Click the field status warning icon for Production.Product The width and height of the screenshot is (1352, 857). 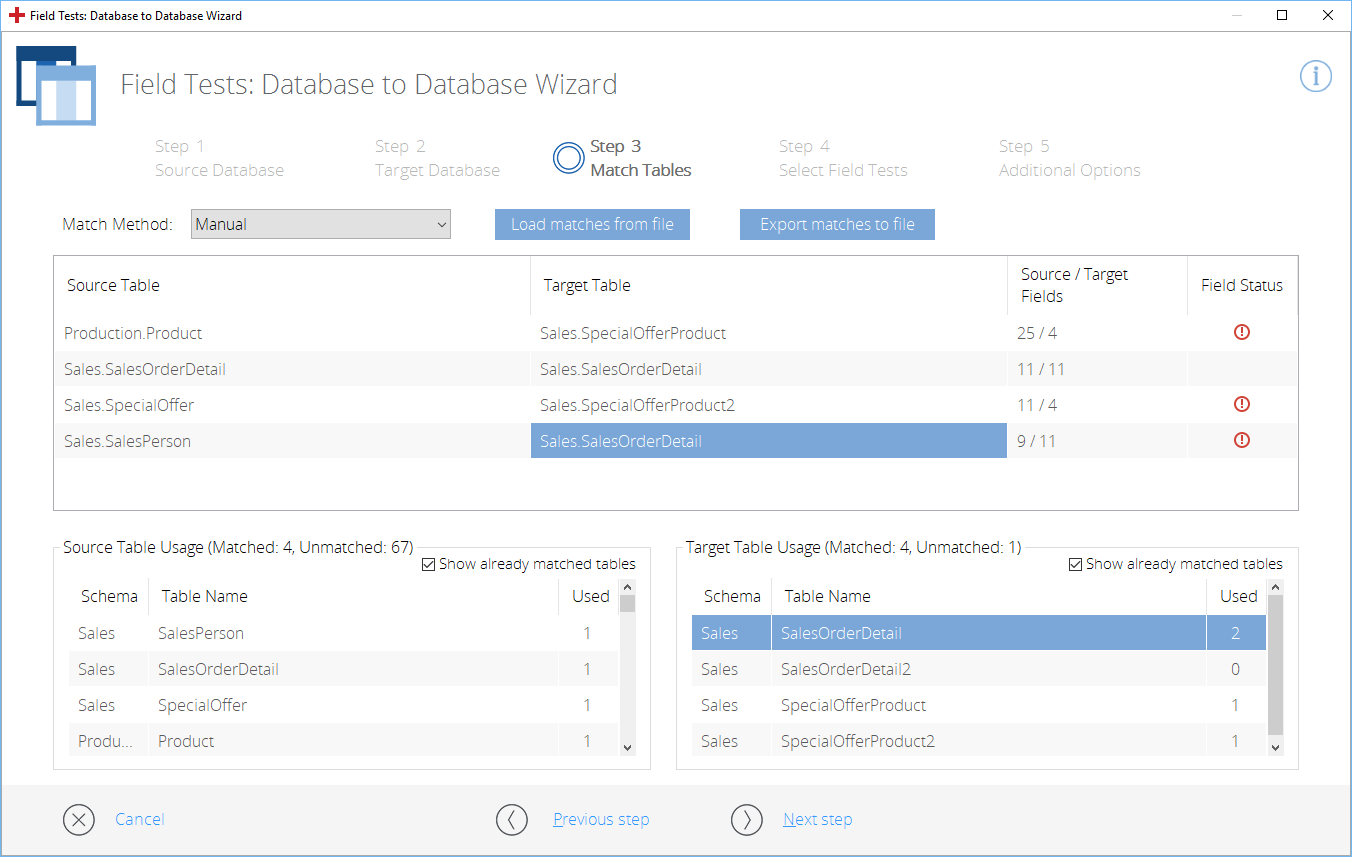pyautogui.click(x=1241, y=333)
